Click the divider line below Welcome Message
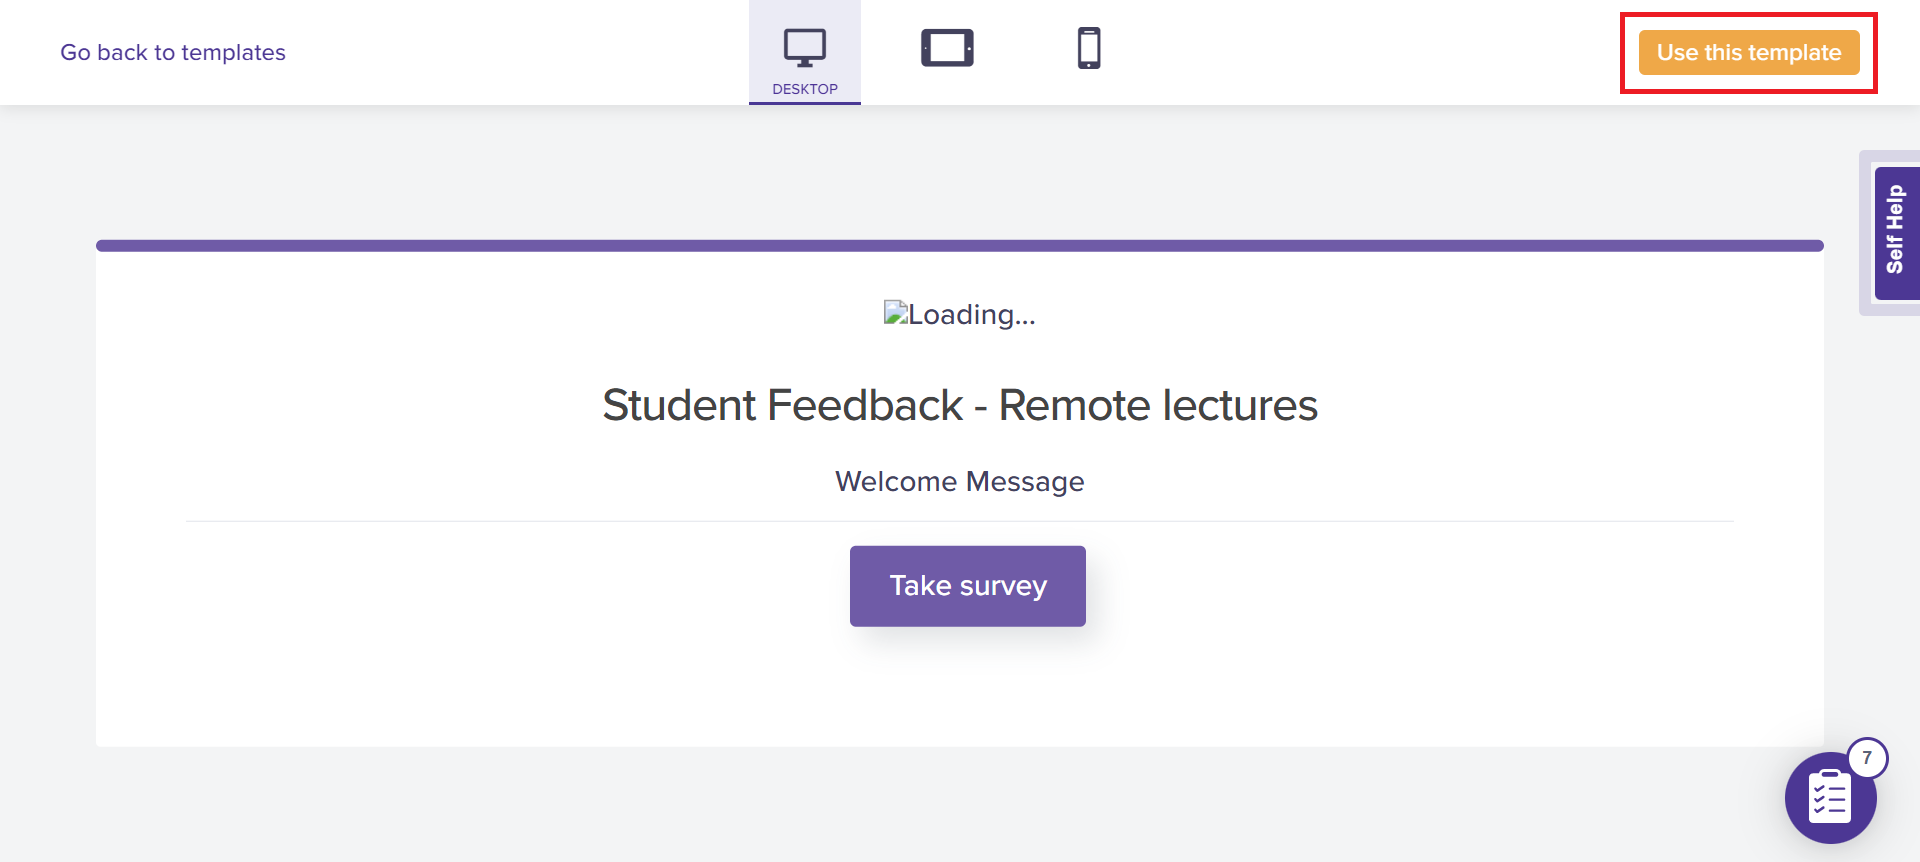The width and height of the screenshot is (1920, 862). (960, 521)
